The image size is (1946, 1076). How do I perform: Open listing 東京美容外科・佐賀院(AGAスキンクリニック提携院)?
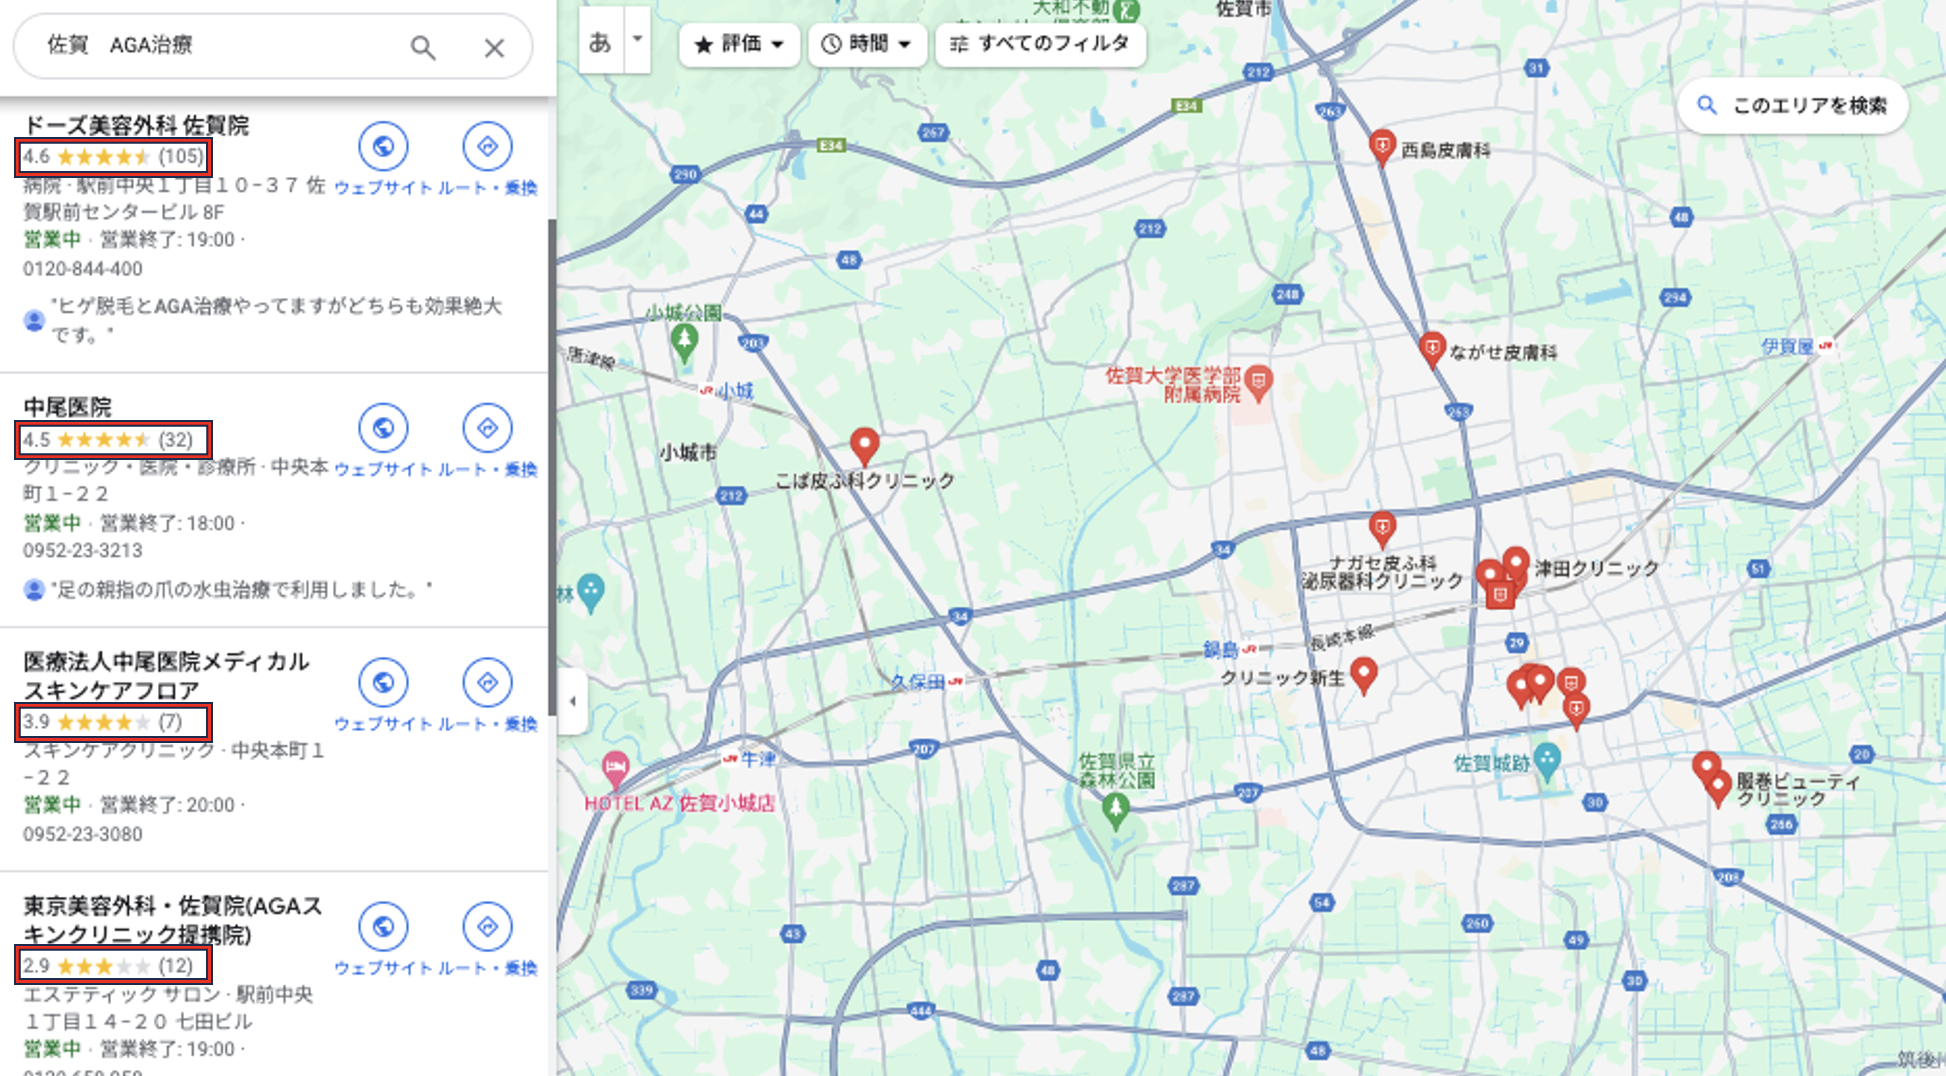coord(173,920)
